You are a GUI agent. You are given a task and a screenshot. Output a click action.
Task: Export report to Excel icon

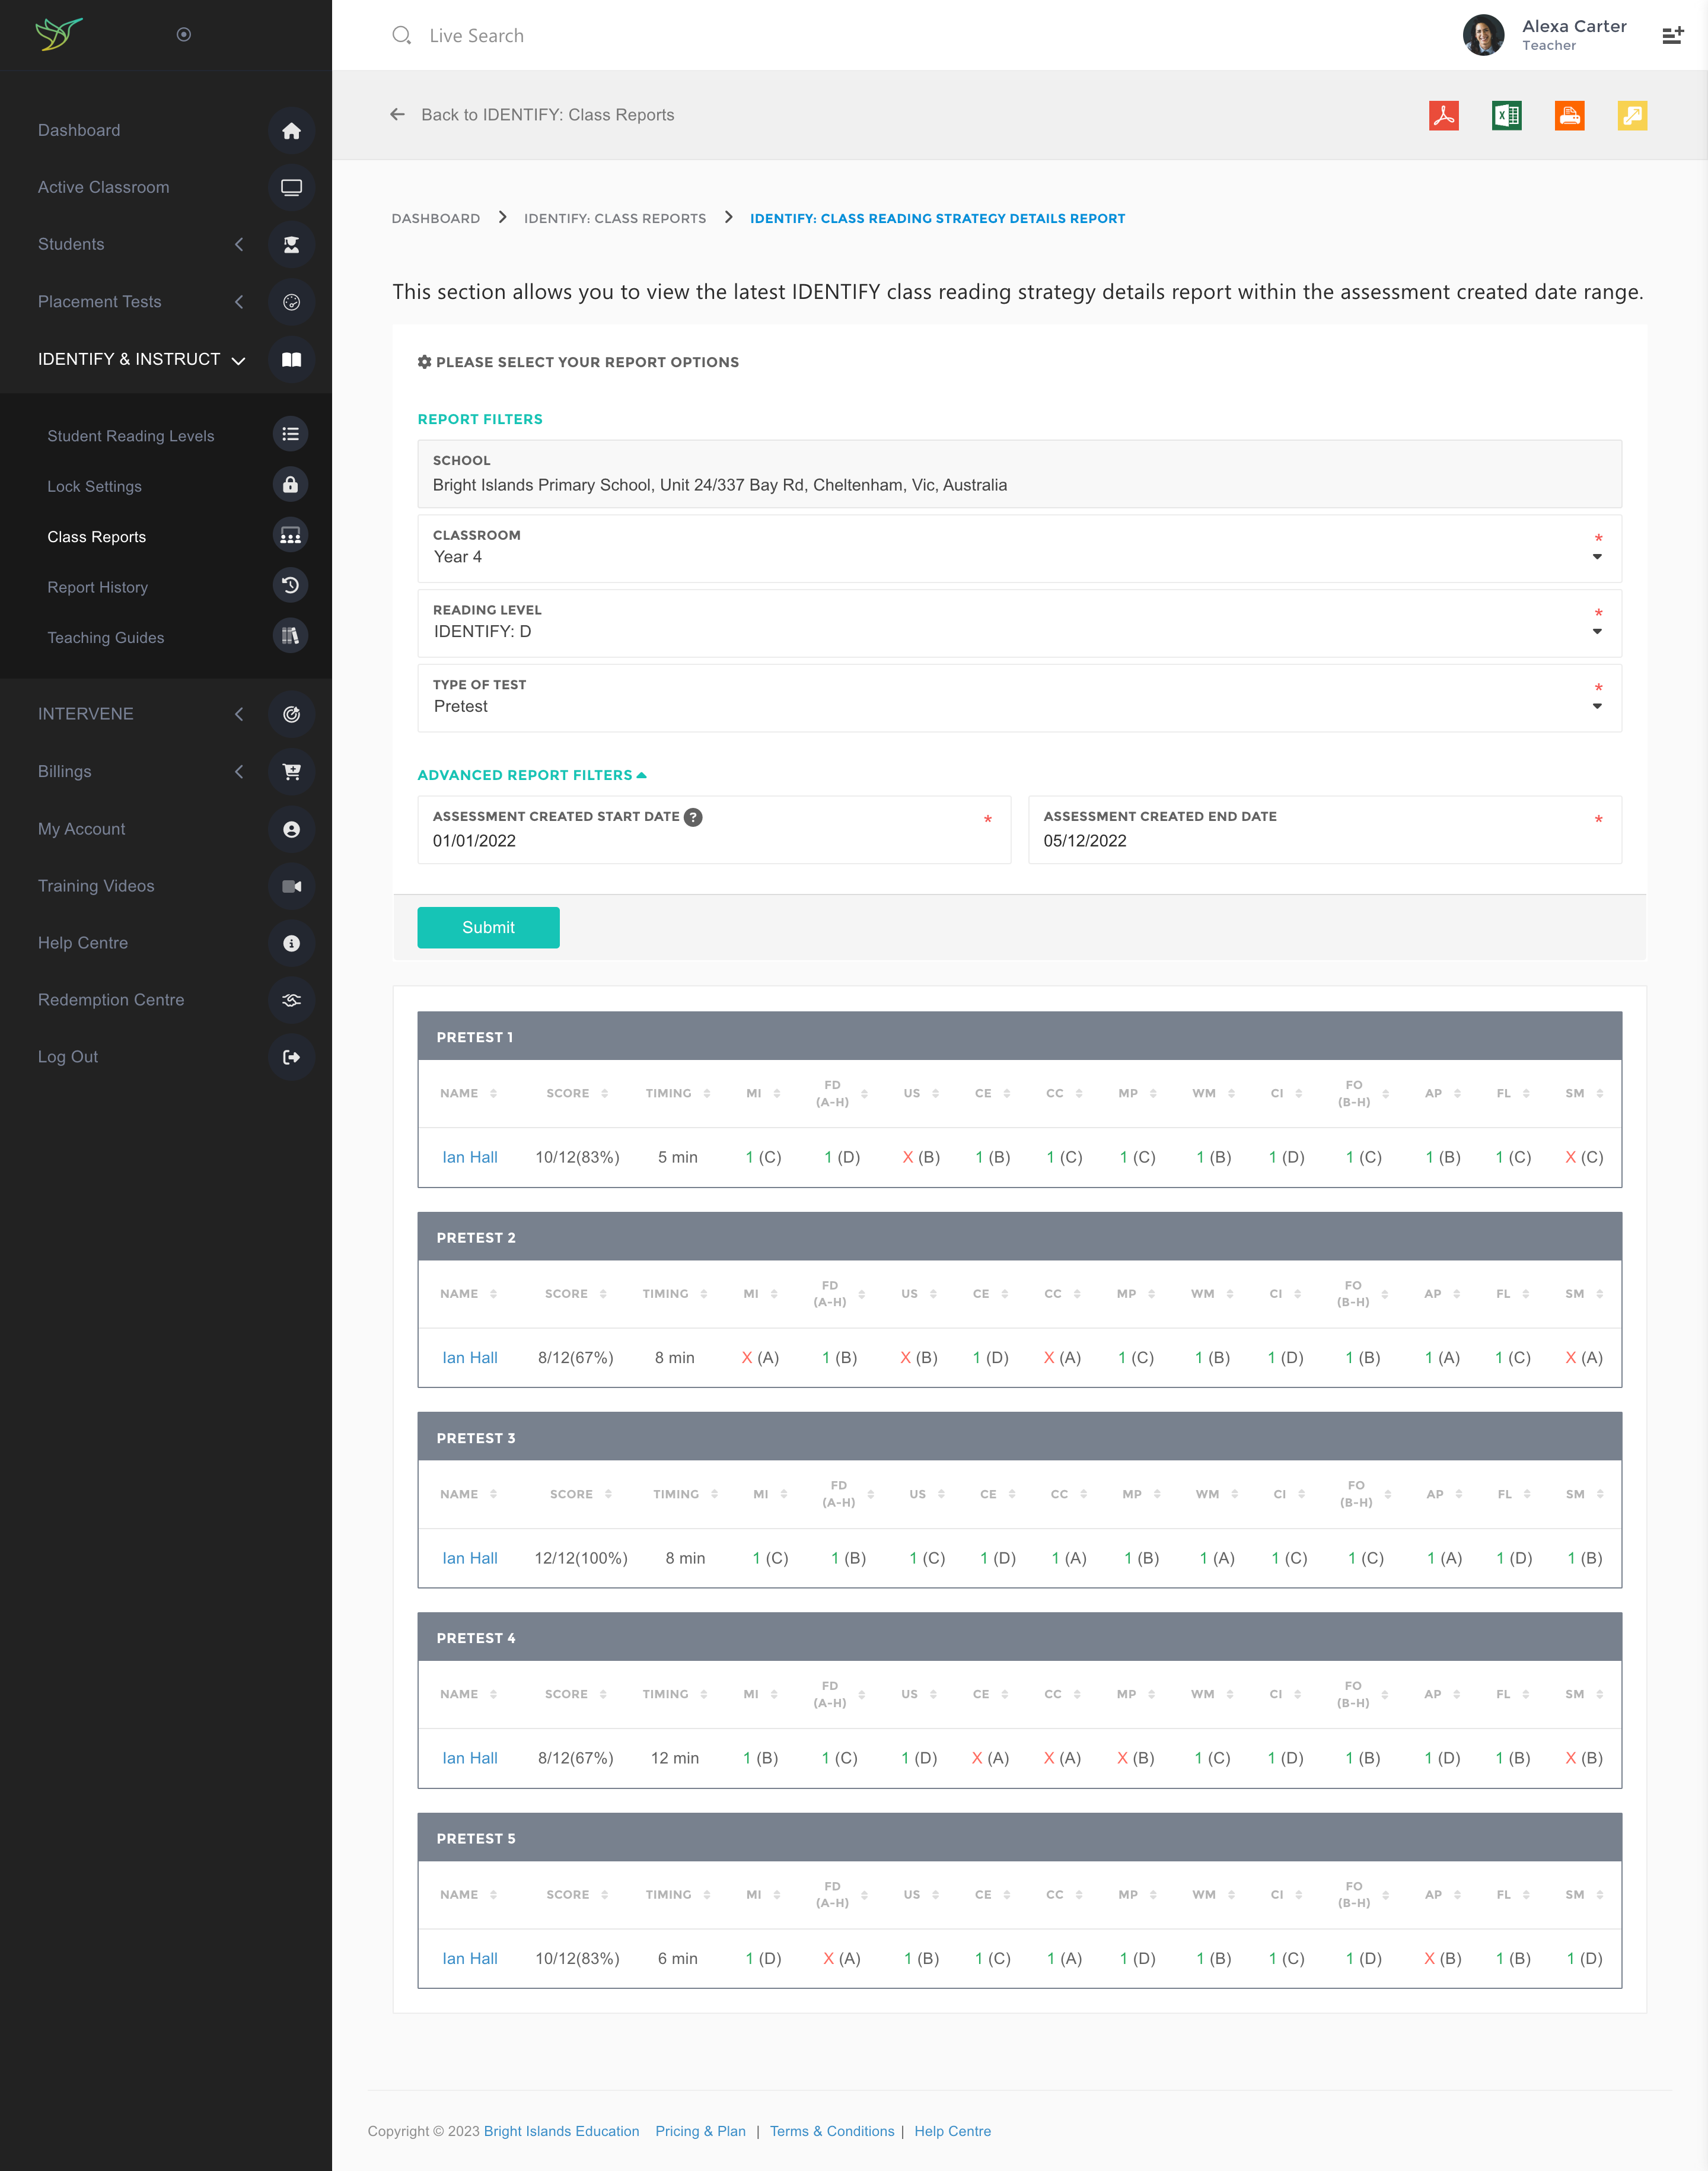pyautogui.click(x=1506, y=115)
